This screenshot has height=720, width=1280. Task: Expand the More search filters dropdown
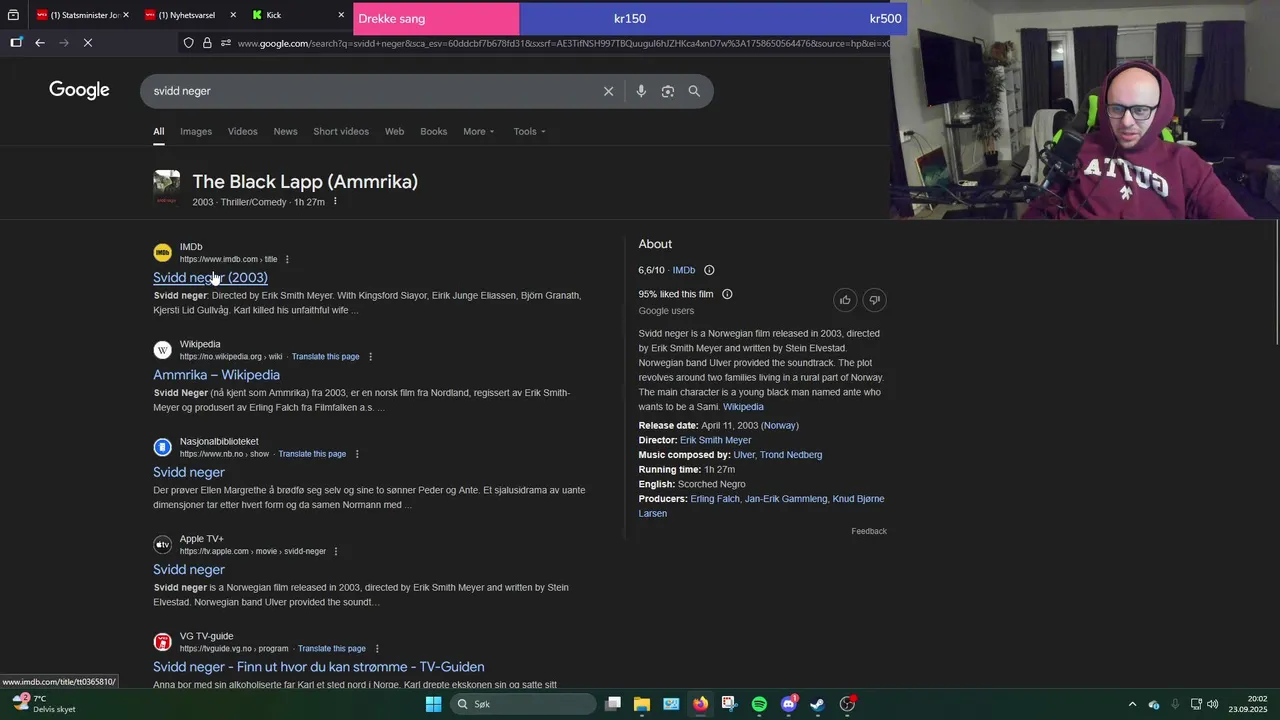(478, 132)
